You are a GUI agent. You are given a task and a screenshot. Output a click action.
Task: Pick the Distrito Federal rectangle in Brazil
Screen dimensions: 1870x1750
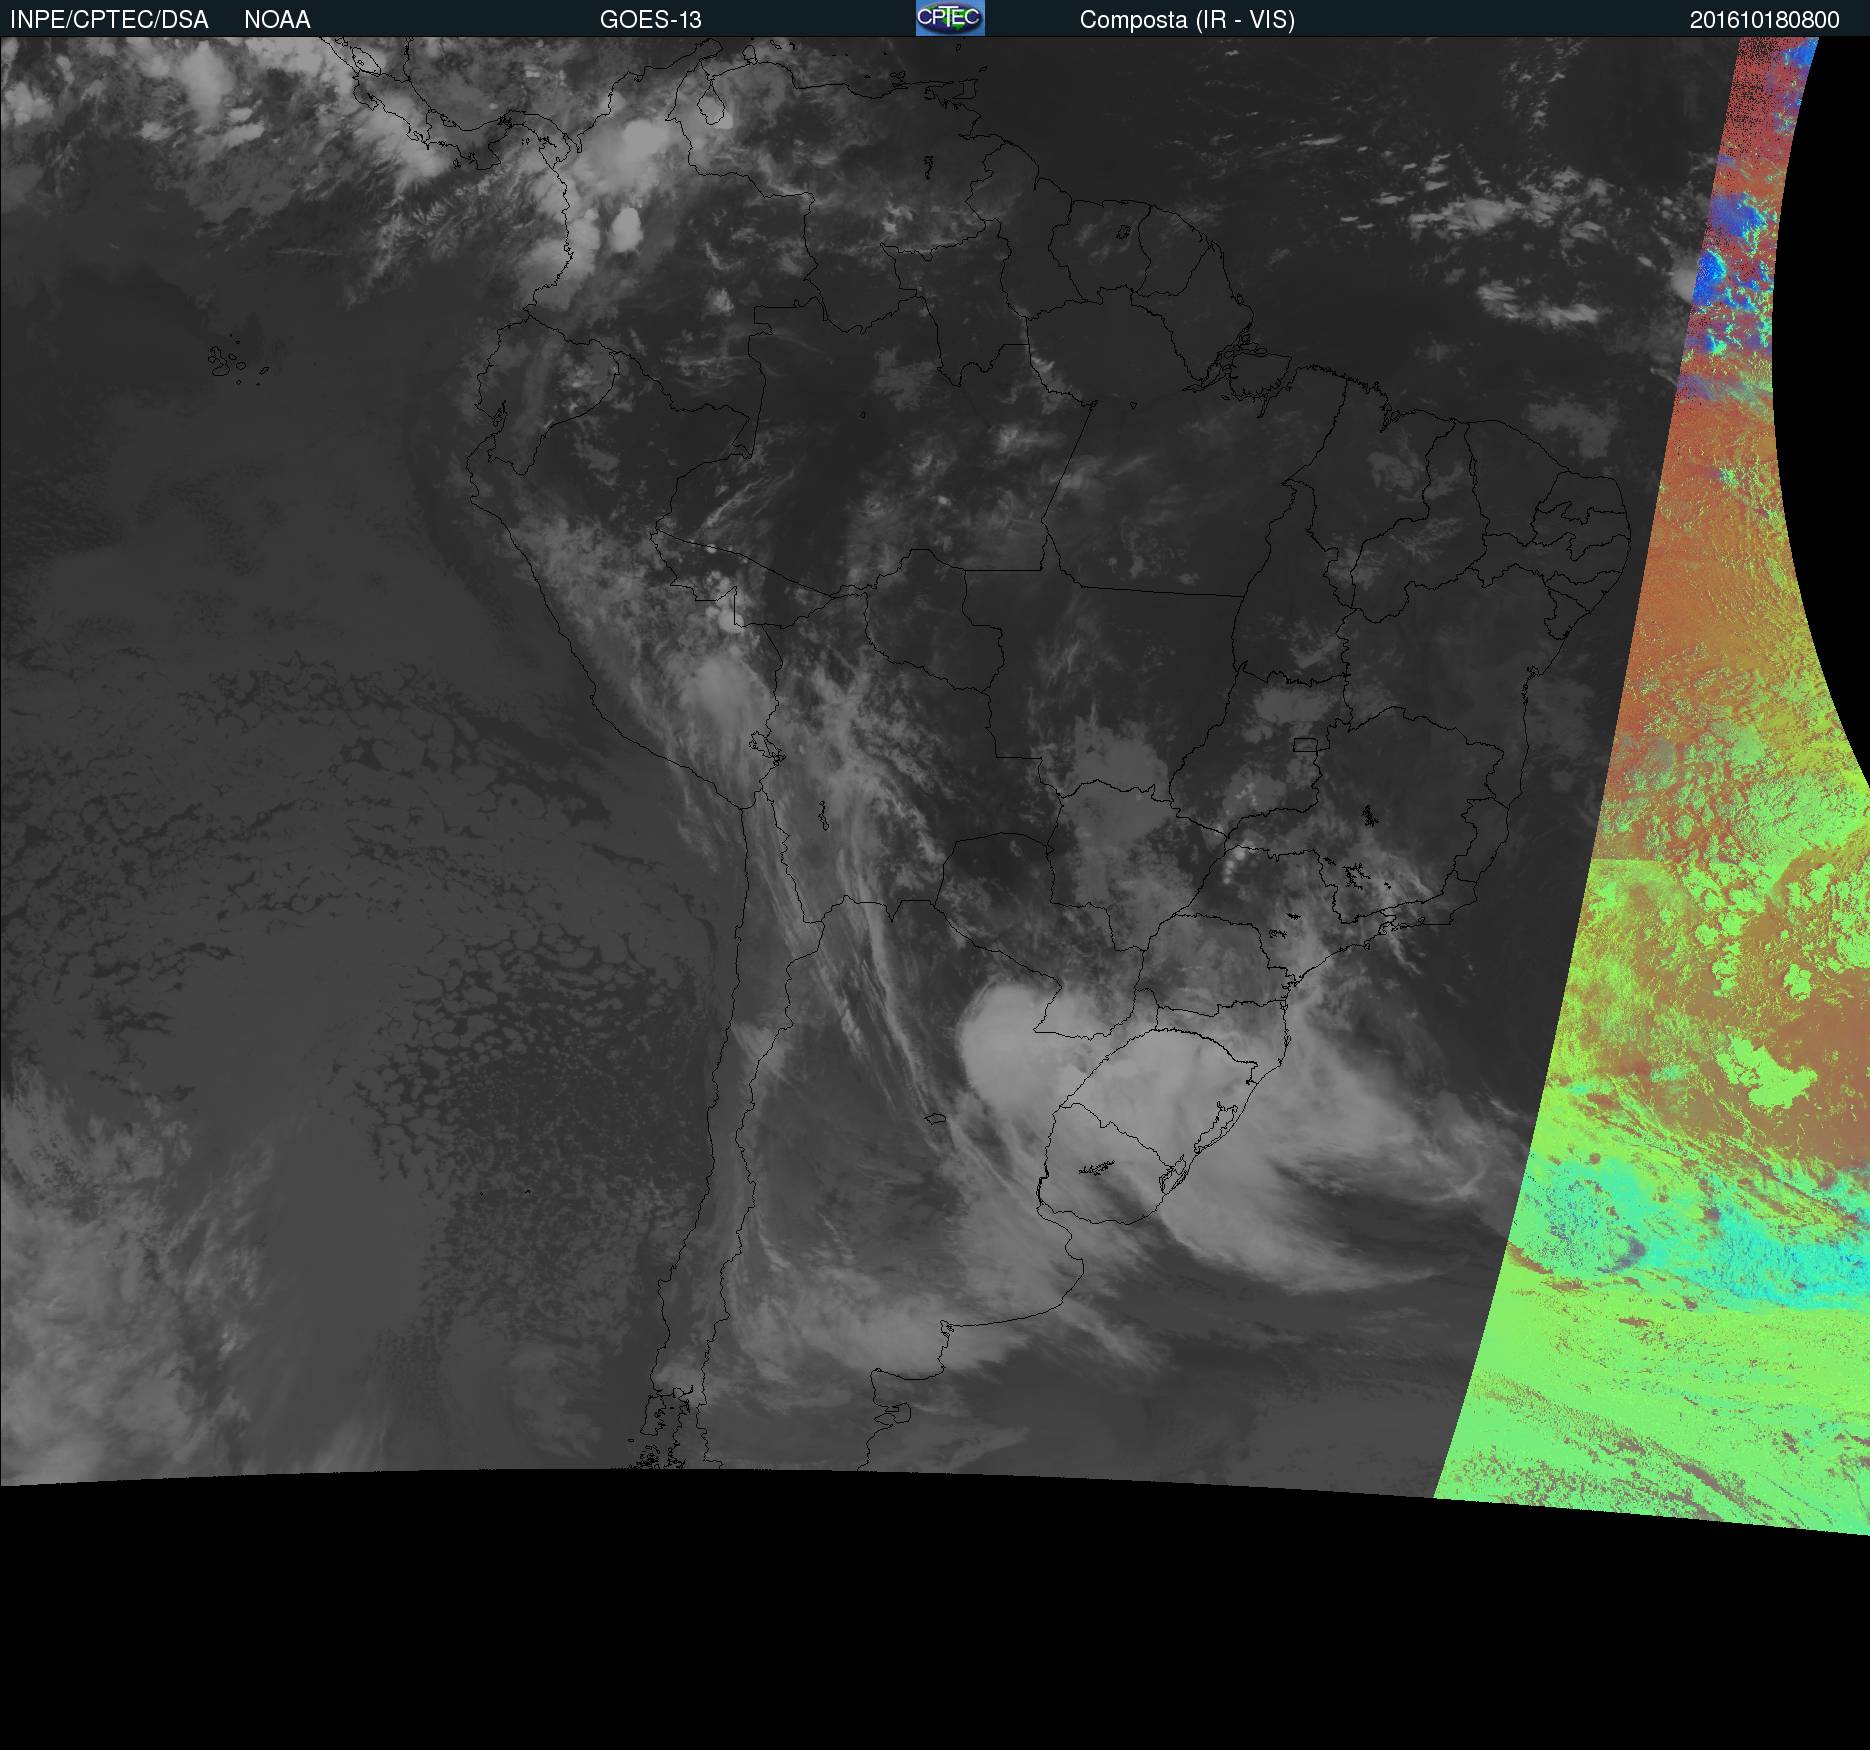coord(1305,744)
